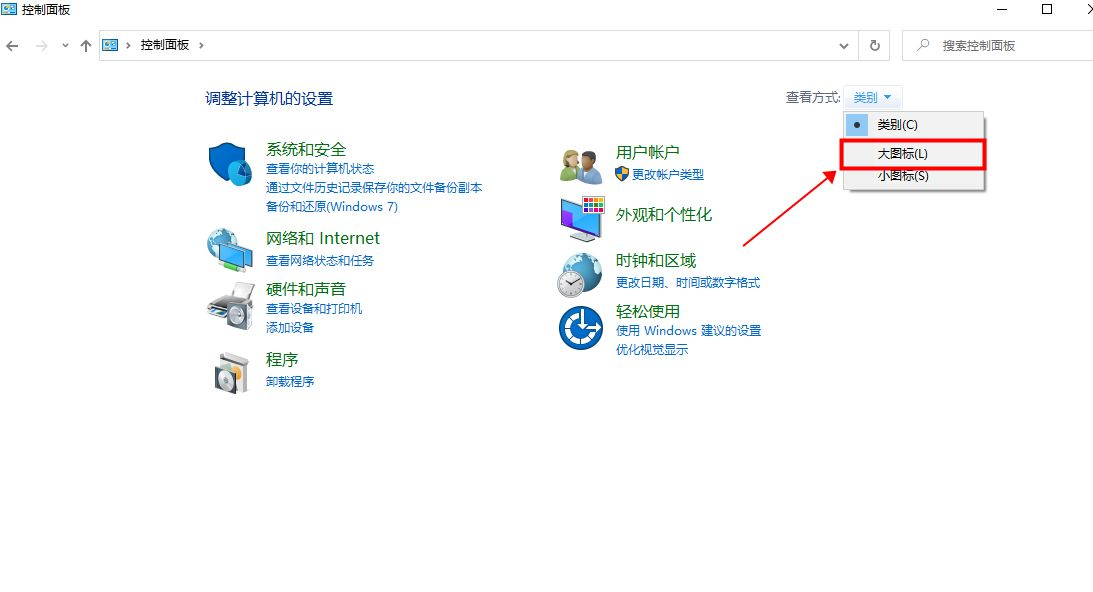
Task: Open recent locations dropdown arrow
Action: 65,46
